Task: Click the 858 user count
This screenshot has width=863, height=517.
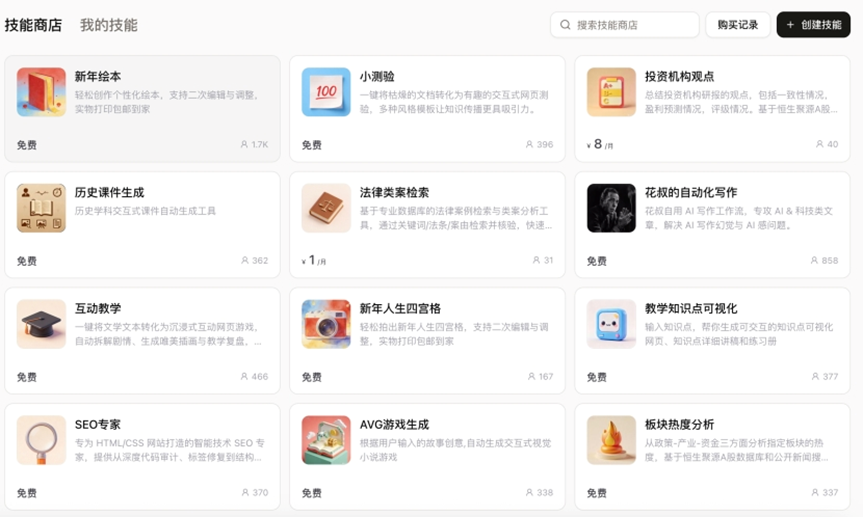Action: click(x=830, y=260)
